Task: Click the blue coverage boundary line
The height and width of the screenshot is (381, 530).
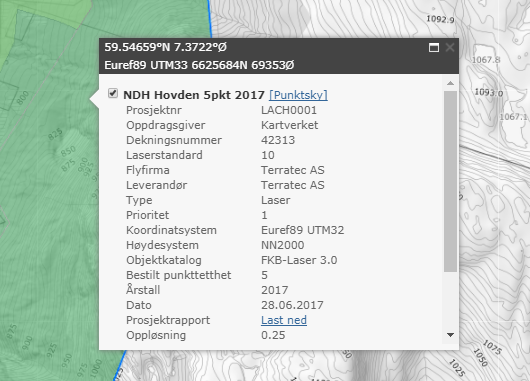Action: coord(210,19)
